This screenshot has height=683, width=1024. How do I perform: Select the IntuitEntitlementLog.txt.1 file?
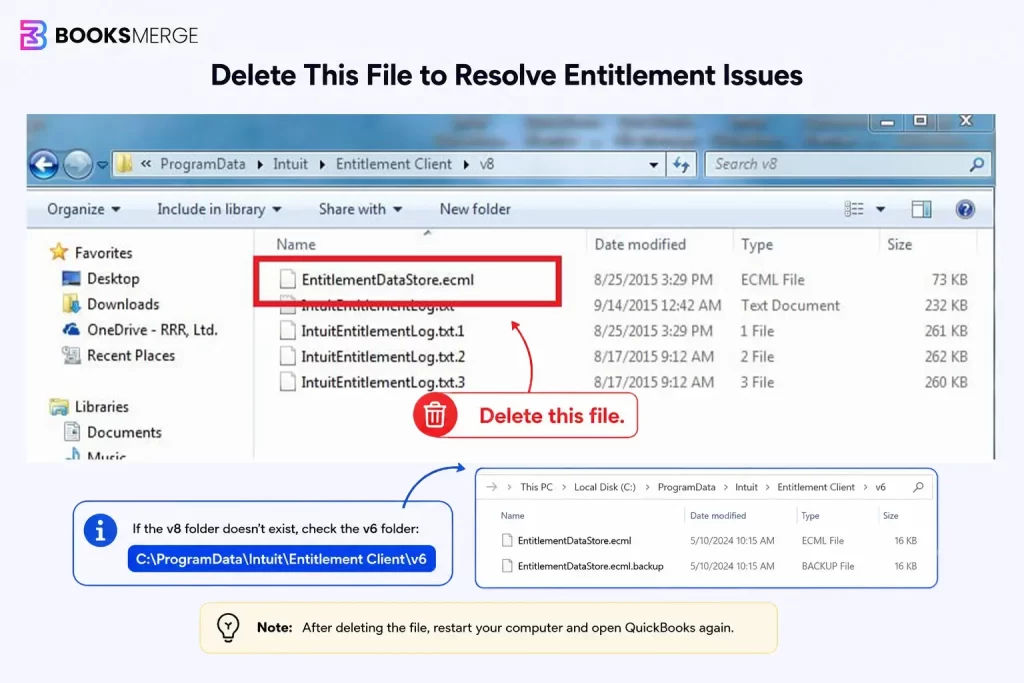(383, 331)
